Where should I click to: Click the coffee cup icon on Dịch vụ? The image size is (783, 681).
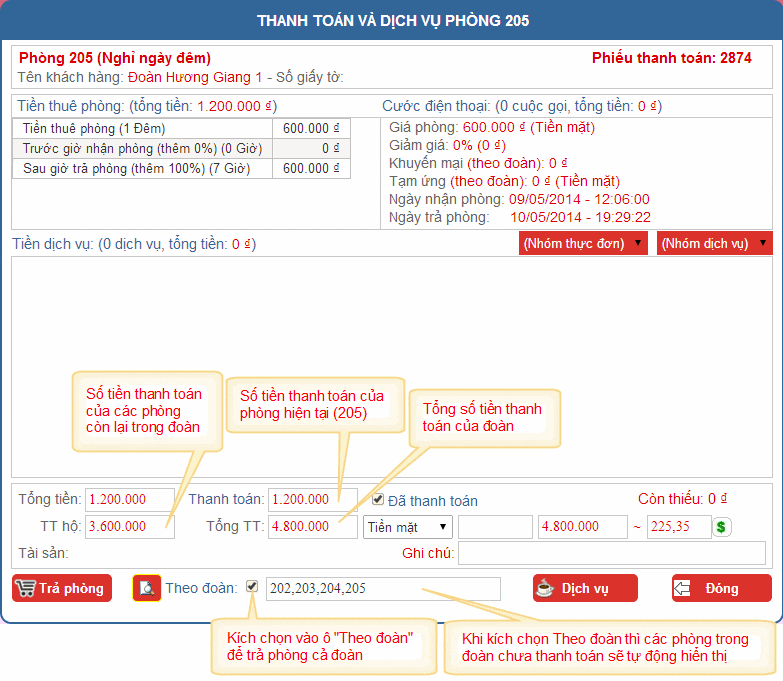click(x=547, y=588)
